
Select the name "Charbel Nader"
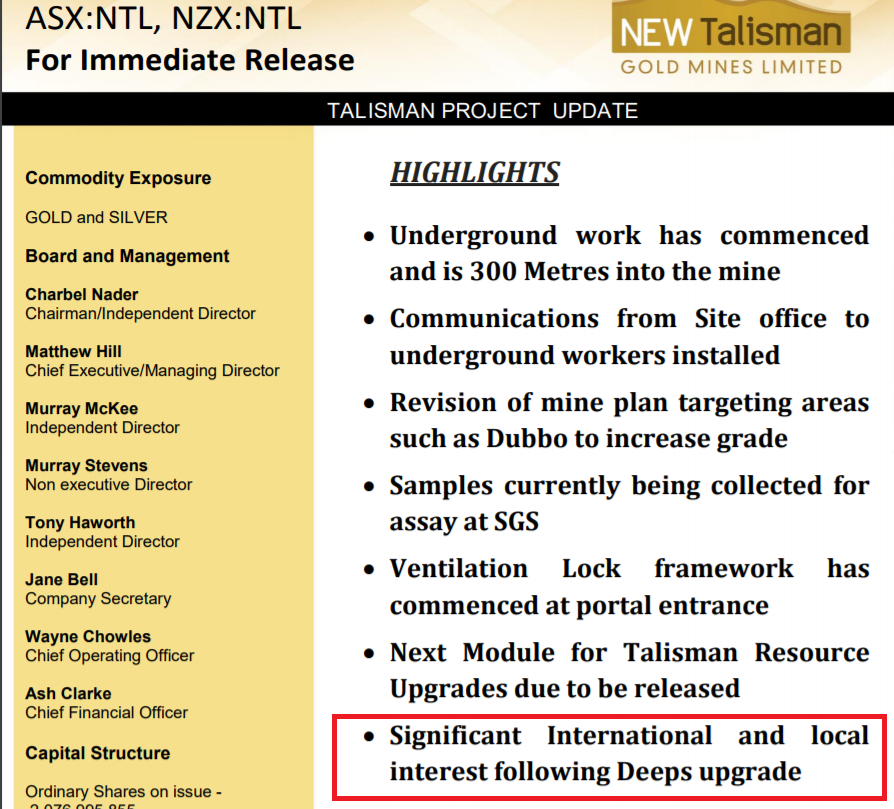point(82,294)
